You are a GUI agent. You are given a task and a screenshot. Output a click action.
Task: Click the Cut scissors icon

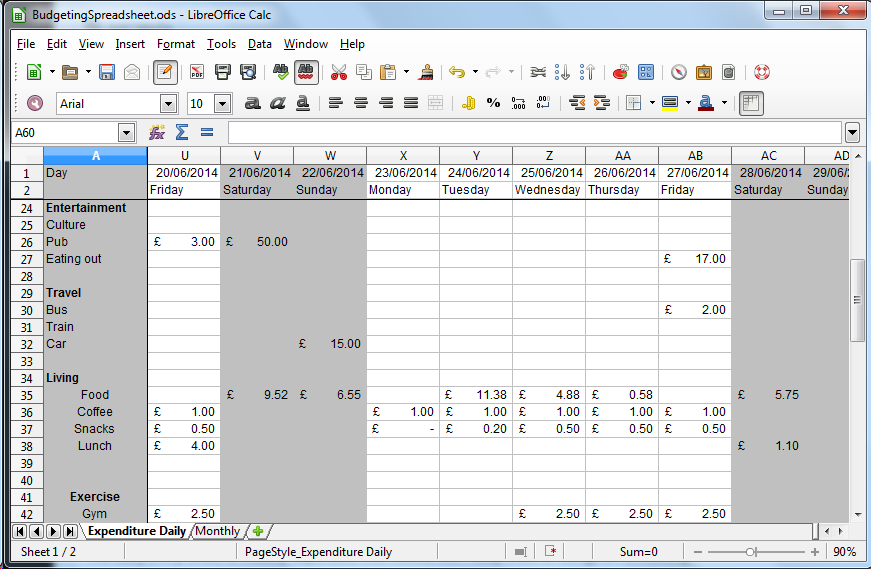tap(338, 72)
